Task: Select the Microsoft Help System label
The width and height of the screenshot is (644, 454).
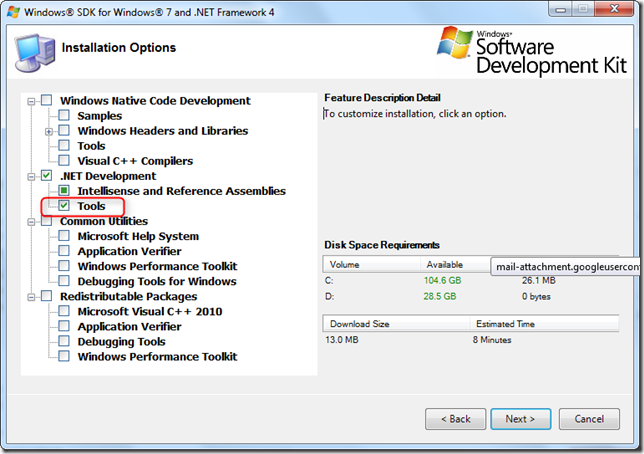Action: [x=138, y=236]
